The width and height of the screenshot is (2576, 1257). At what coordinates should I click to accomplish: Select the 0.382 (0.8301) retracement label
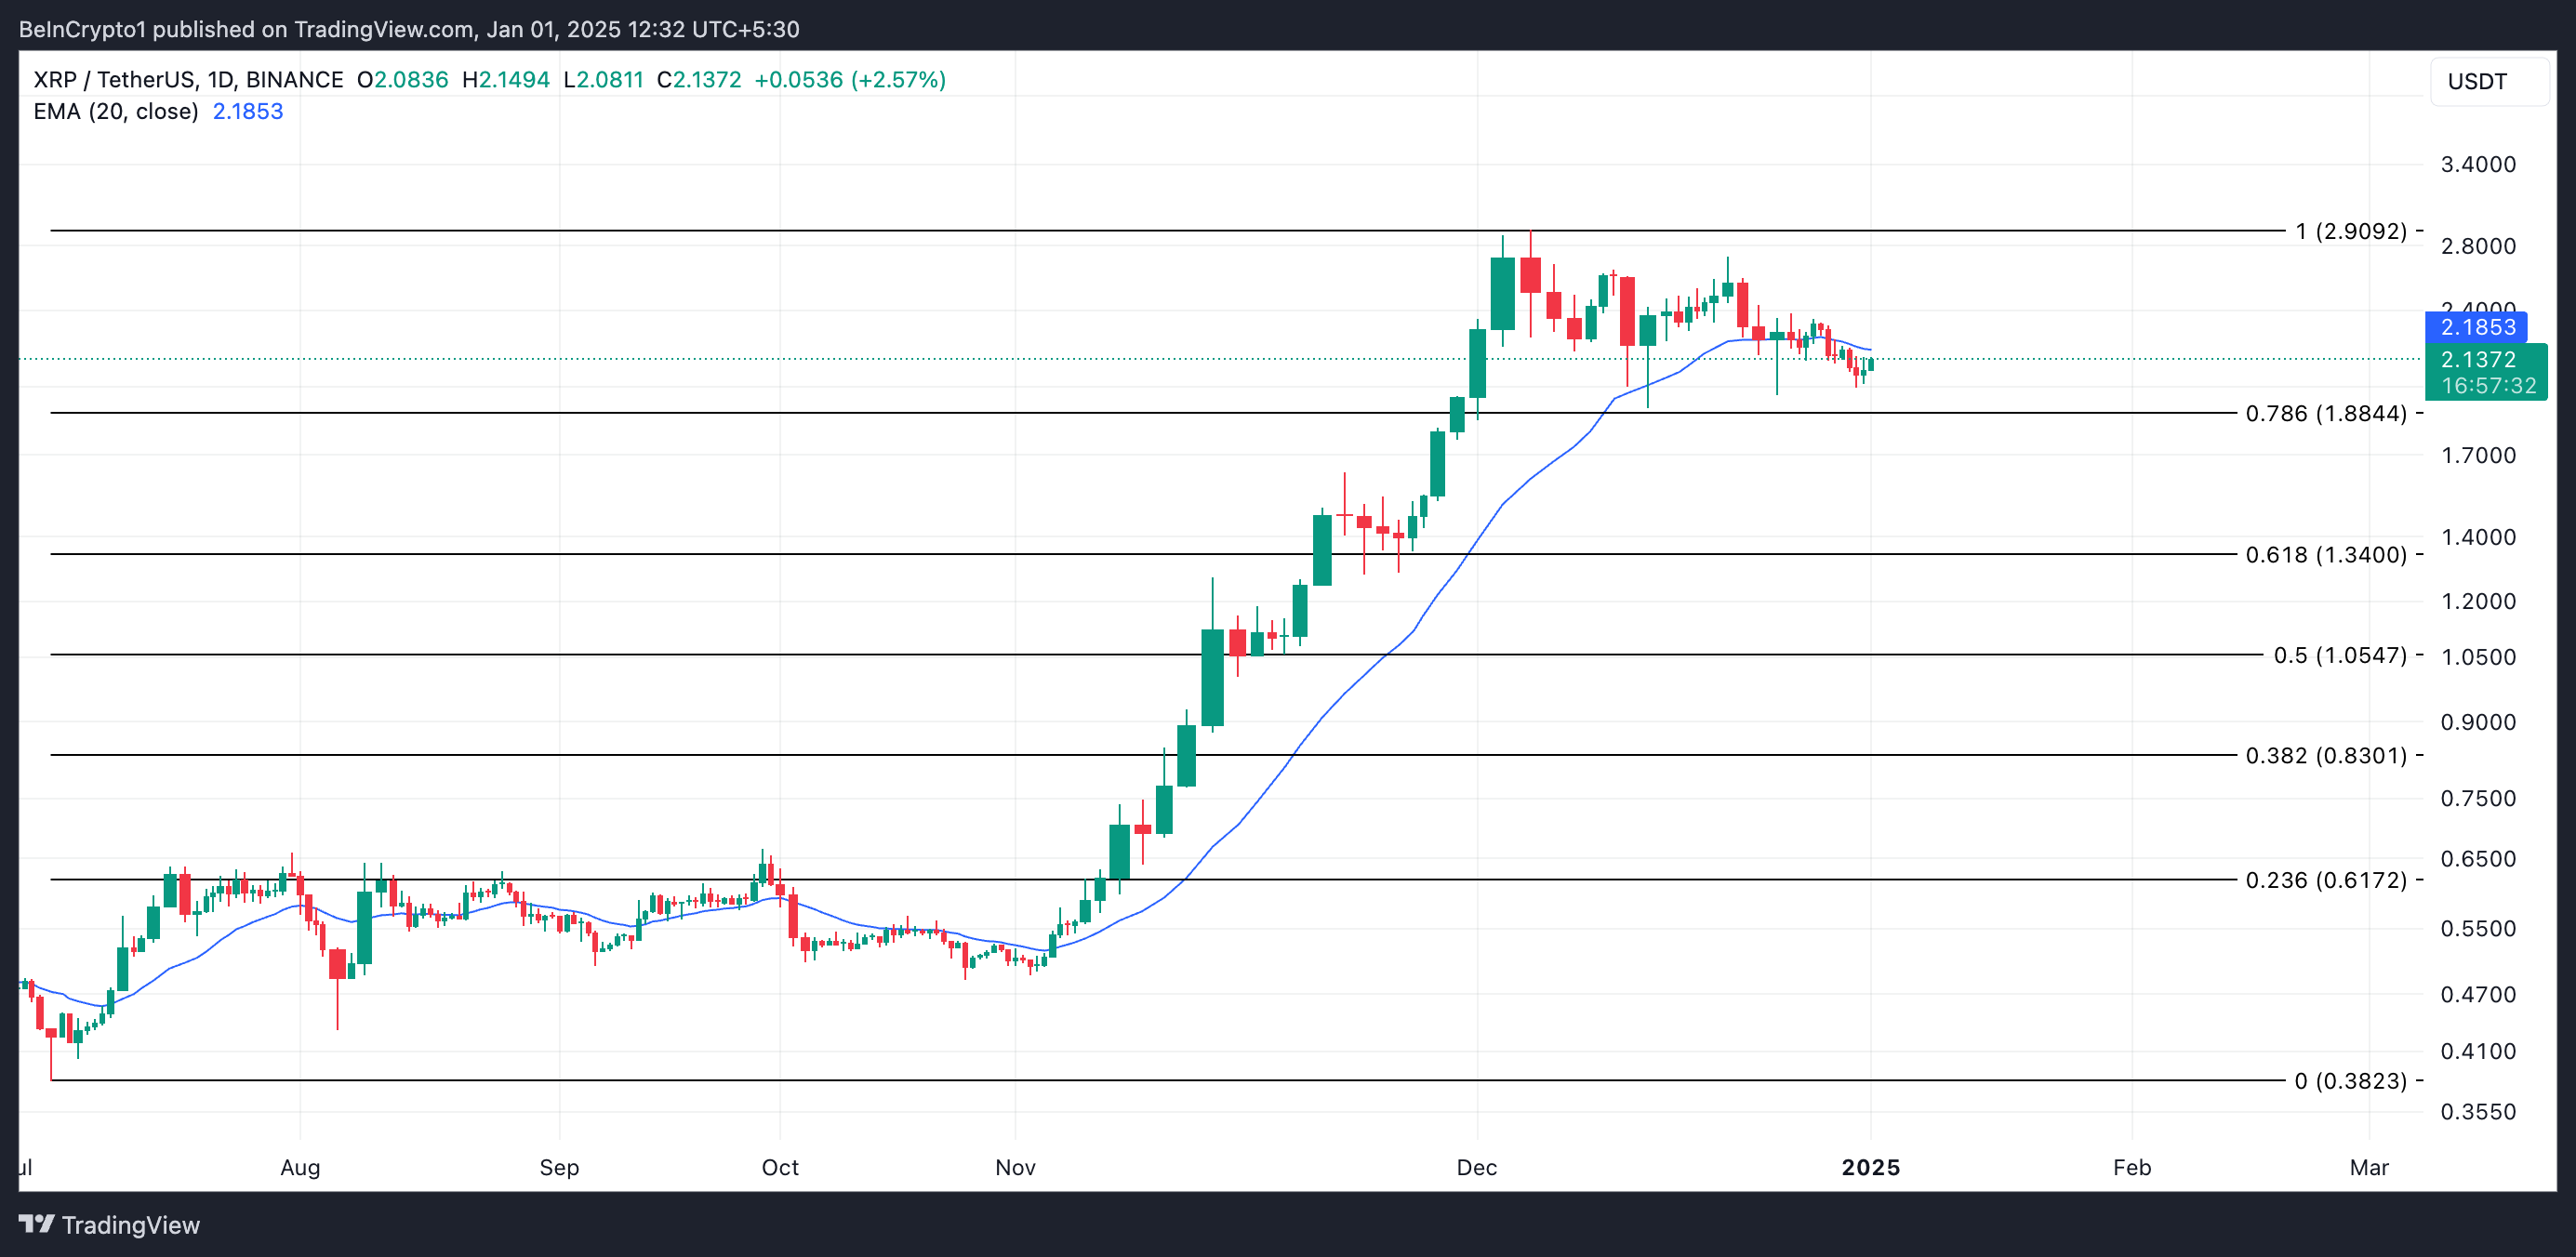tap(2325, 755)
